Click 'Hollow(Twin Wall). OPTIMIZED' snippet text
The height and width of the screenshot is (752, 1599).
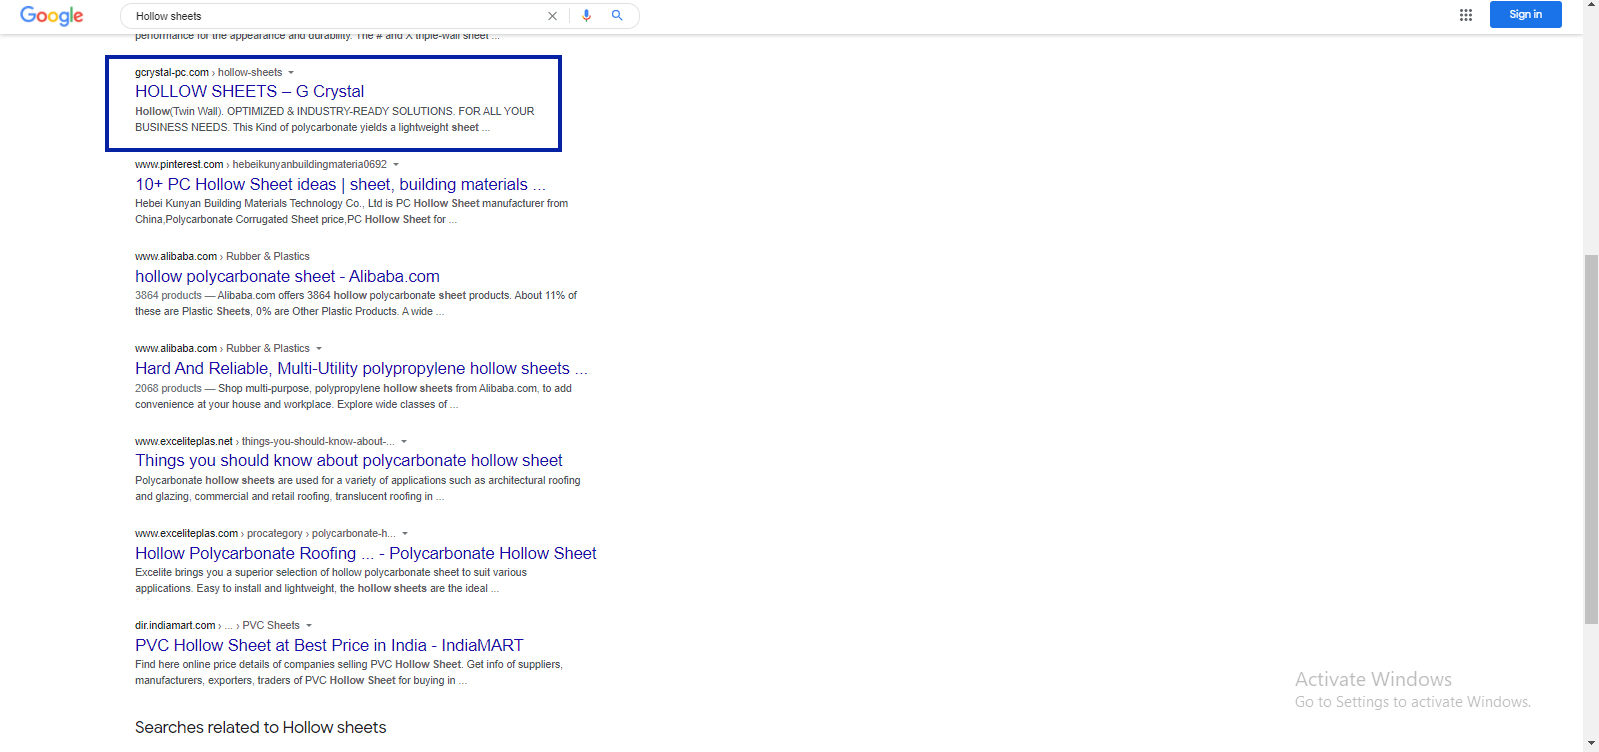(x=335, y=119)
